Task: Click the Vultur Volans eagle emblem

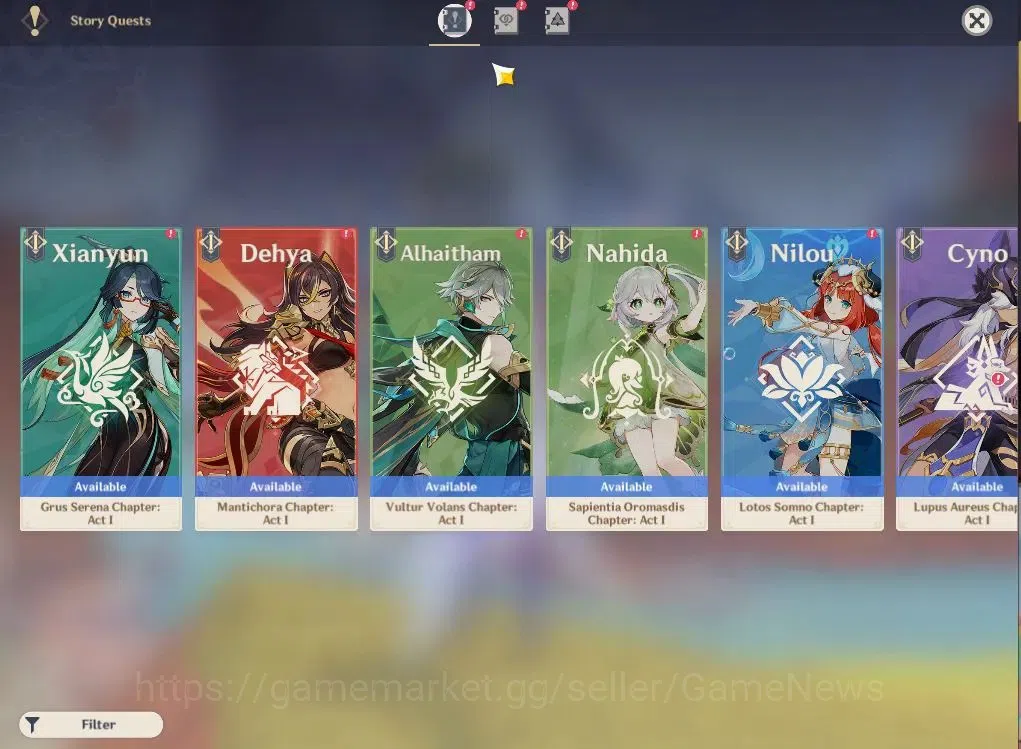Action: click(x=451, y=378)
